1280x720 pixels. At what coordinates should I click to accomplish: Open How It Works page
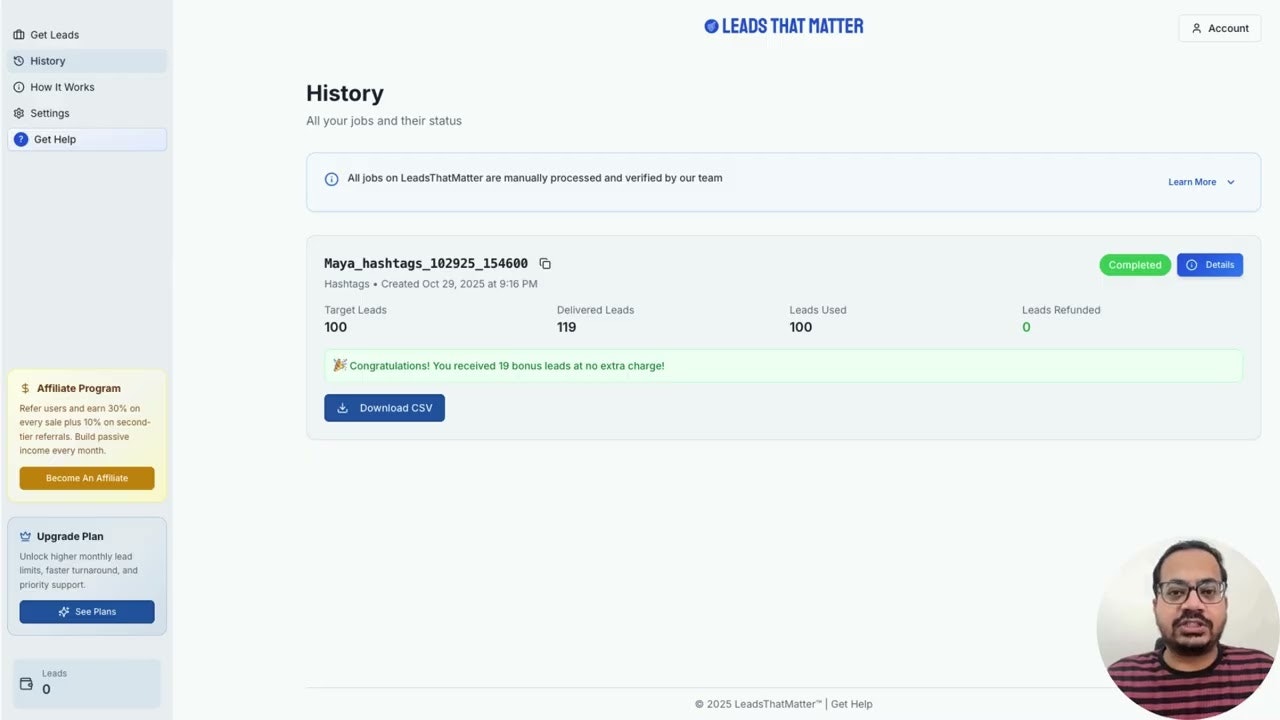coord(87,87)
